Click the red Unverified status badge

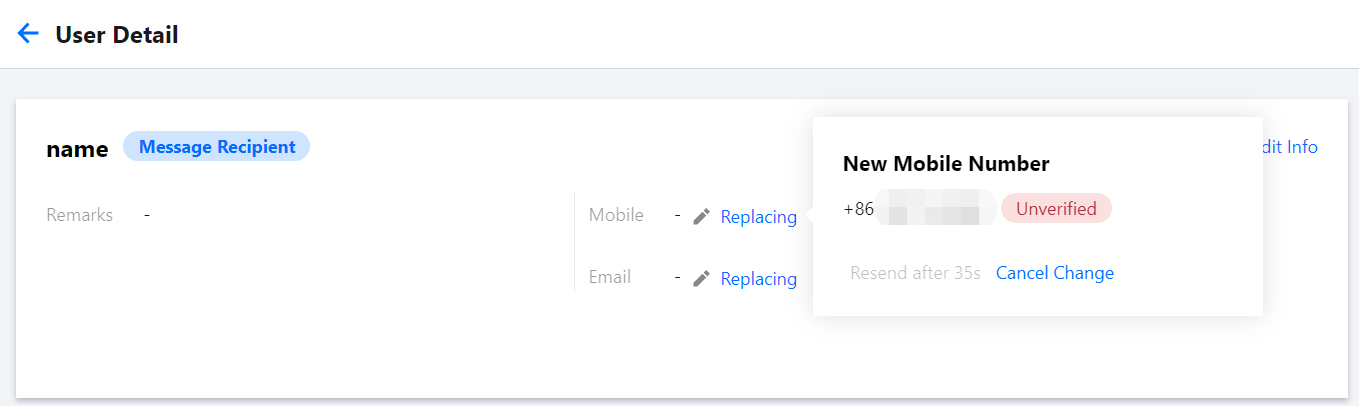(1056, 209)
